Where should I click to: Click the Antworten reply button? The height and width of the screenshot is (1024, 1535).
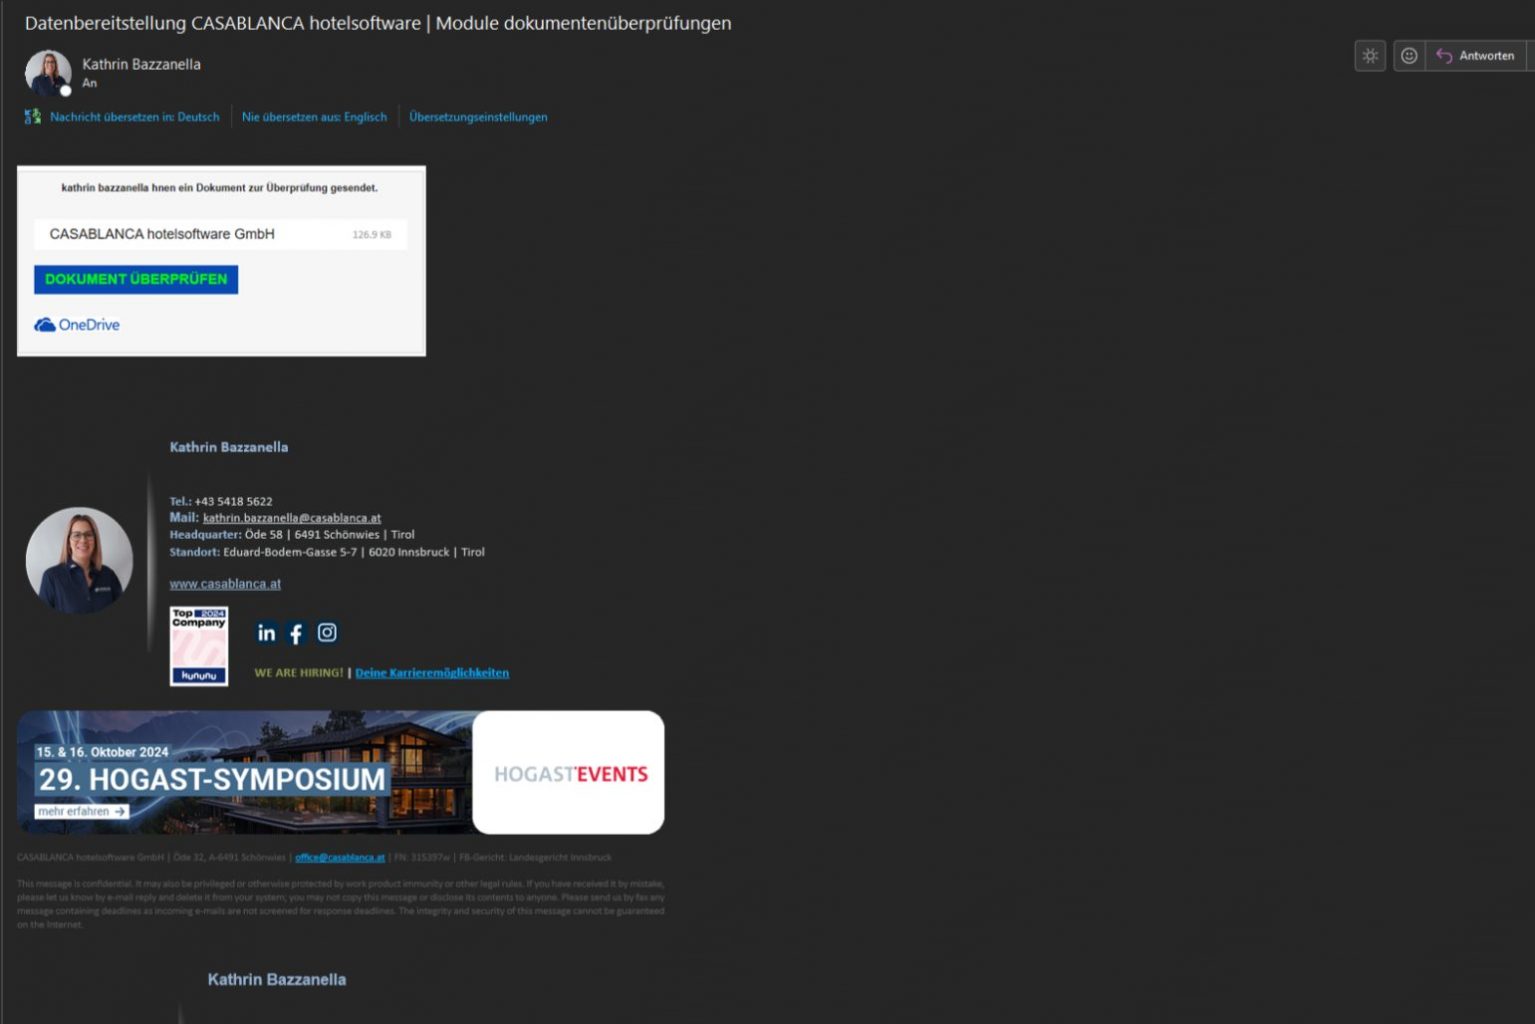pyautogui.click(x=1476, y=56)
